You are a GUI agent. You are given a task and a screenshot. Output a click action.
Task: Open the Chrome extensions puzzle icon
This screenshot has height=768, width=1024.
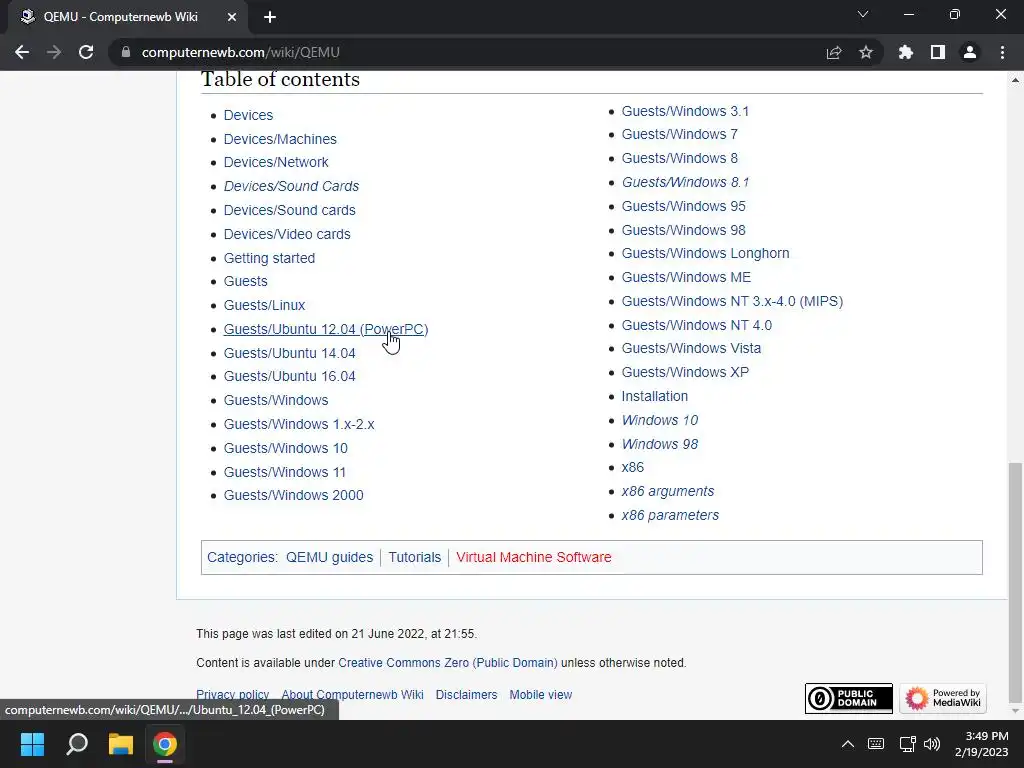tap(906, 52)
